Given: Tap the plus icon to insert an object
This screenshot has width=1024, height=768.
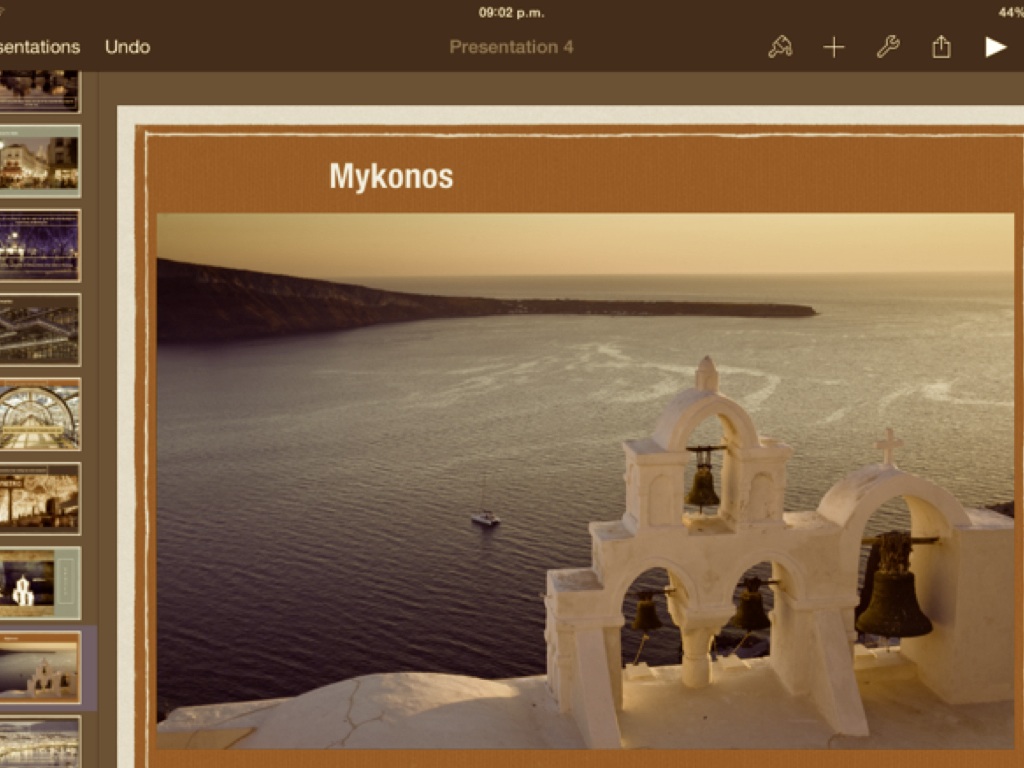Looking at the screenshot, I should (834, 47).
